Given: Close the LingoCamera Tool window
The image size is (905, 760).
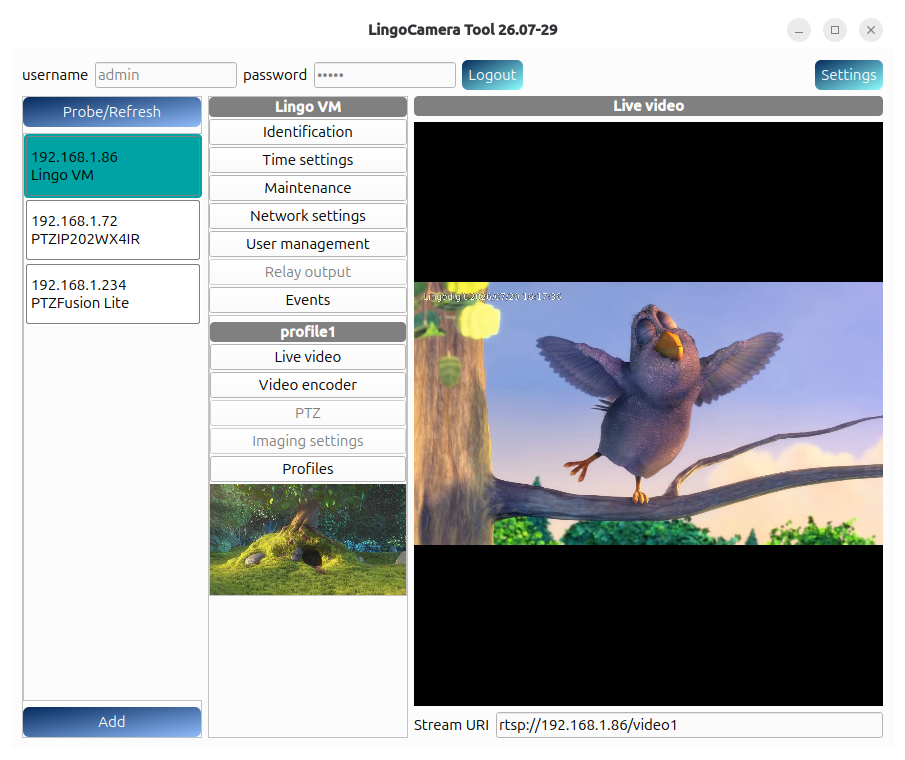Looking at the screenshot, I should 871,30.
